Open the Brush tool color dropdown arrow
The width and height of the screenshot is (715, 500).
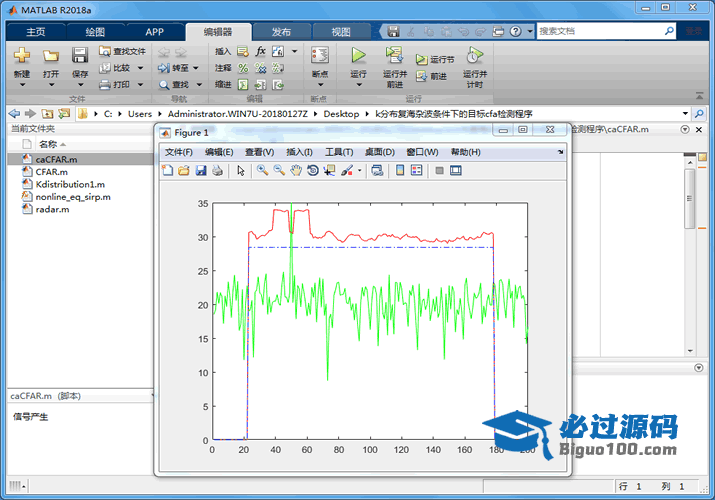point(359,171)
